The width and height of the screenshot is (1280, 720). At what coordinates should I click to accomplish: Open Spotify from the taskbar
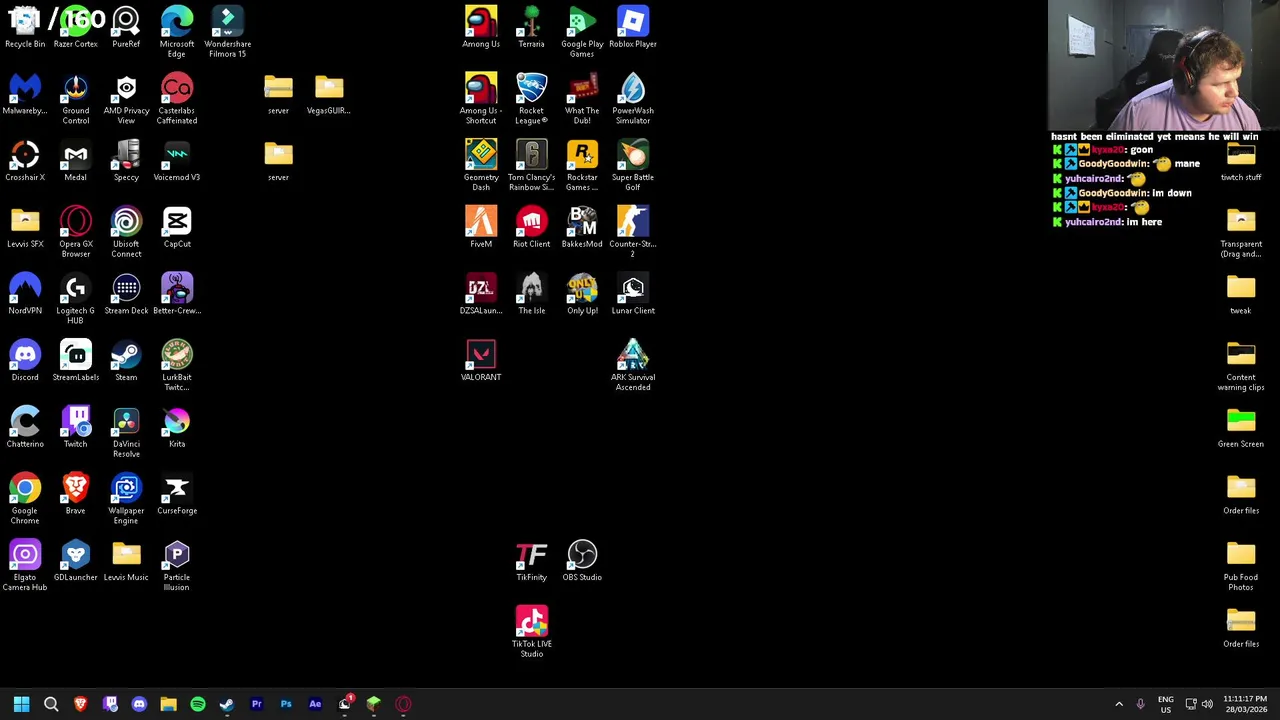coord(198,704)
